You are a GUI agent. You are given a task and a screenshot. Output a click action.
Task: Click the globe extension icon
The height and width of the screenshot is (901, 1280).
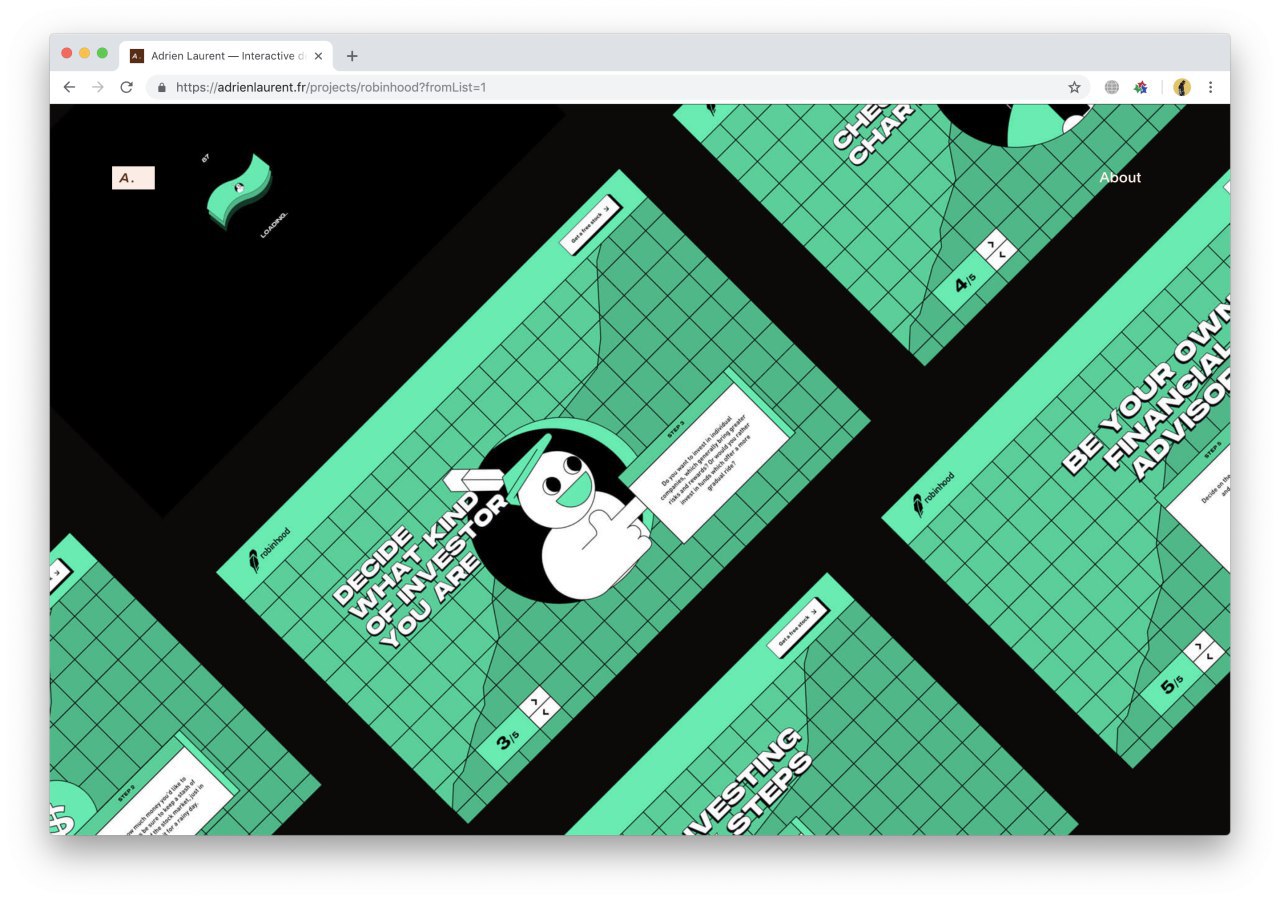1111,87
